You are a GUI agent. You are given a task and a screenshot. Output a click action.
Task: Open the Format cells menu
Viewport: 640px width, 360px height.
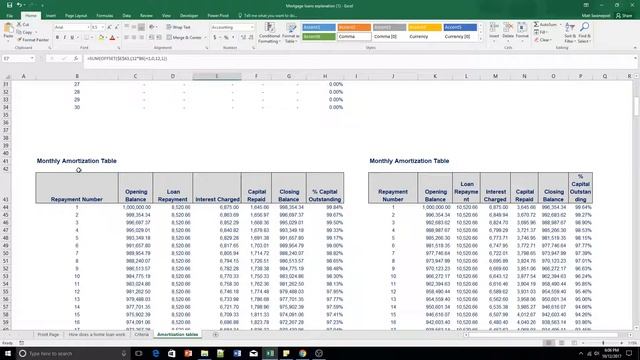[x=522, y=31]
